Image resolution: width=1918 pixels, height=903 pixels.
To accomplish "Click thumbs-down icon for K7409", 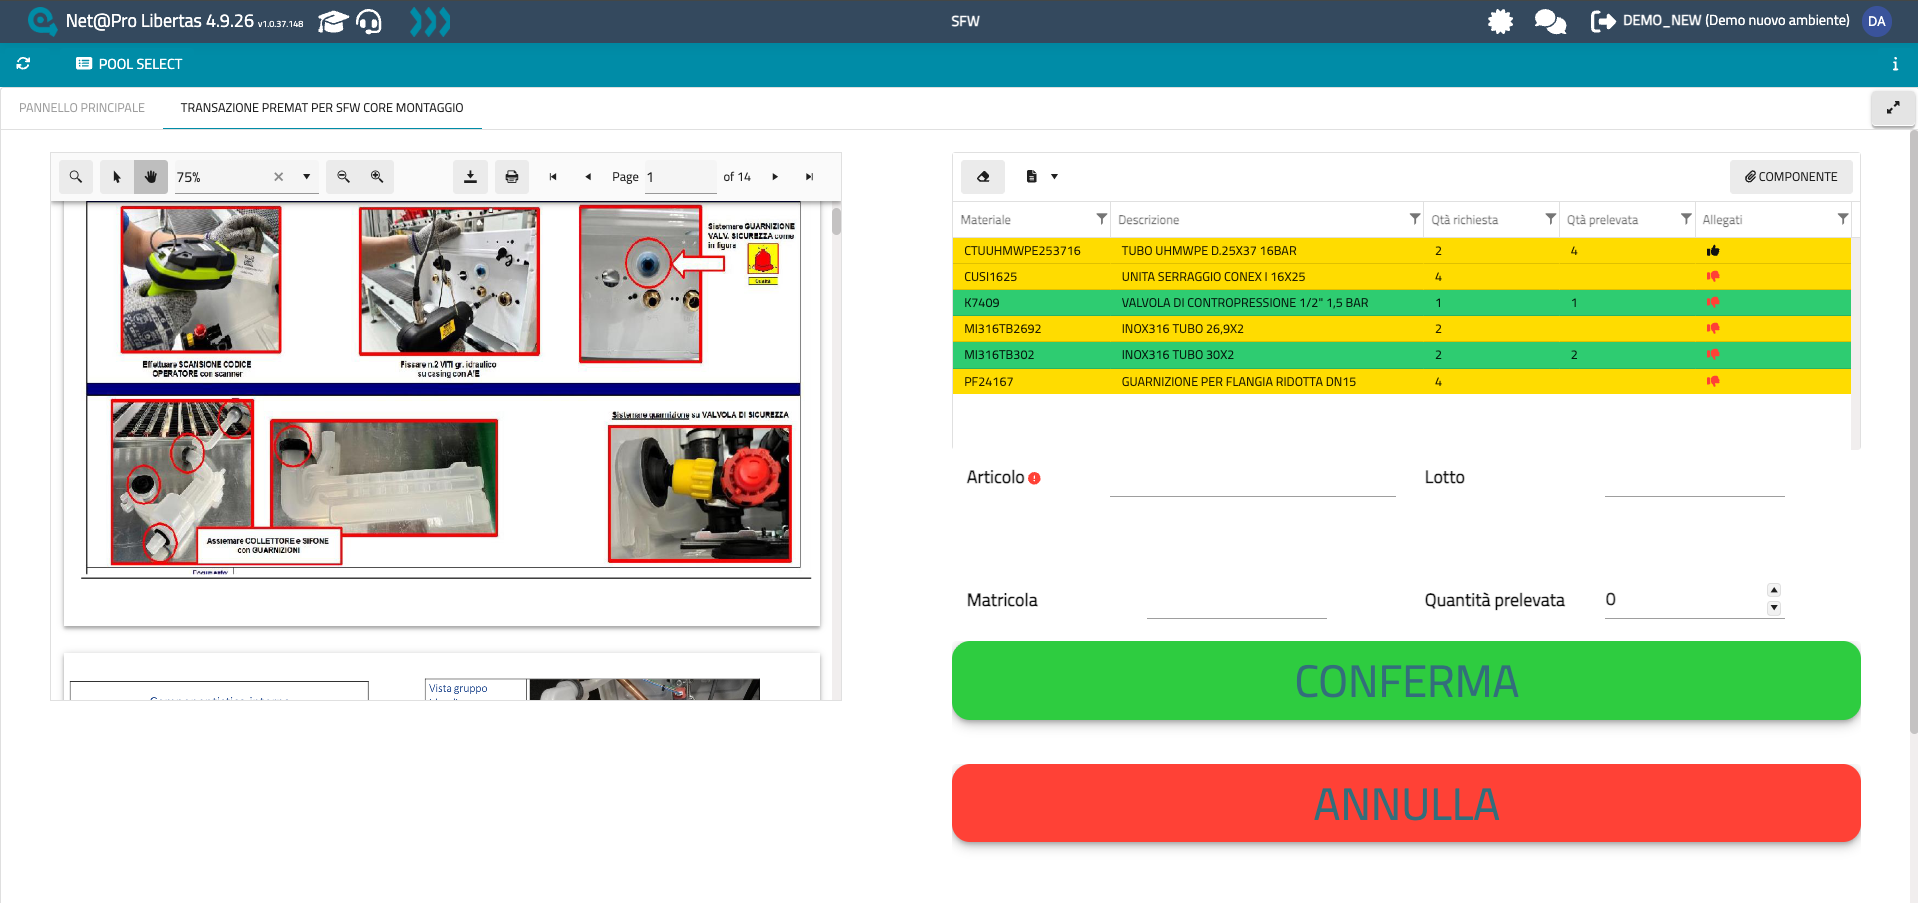I will [1713, 303].
